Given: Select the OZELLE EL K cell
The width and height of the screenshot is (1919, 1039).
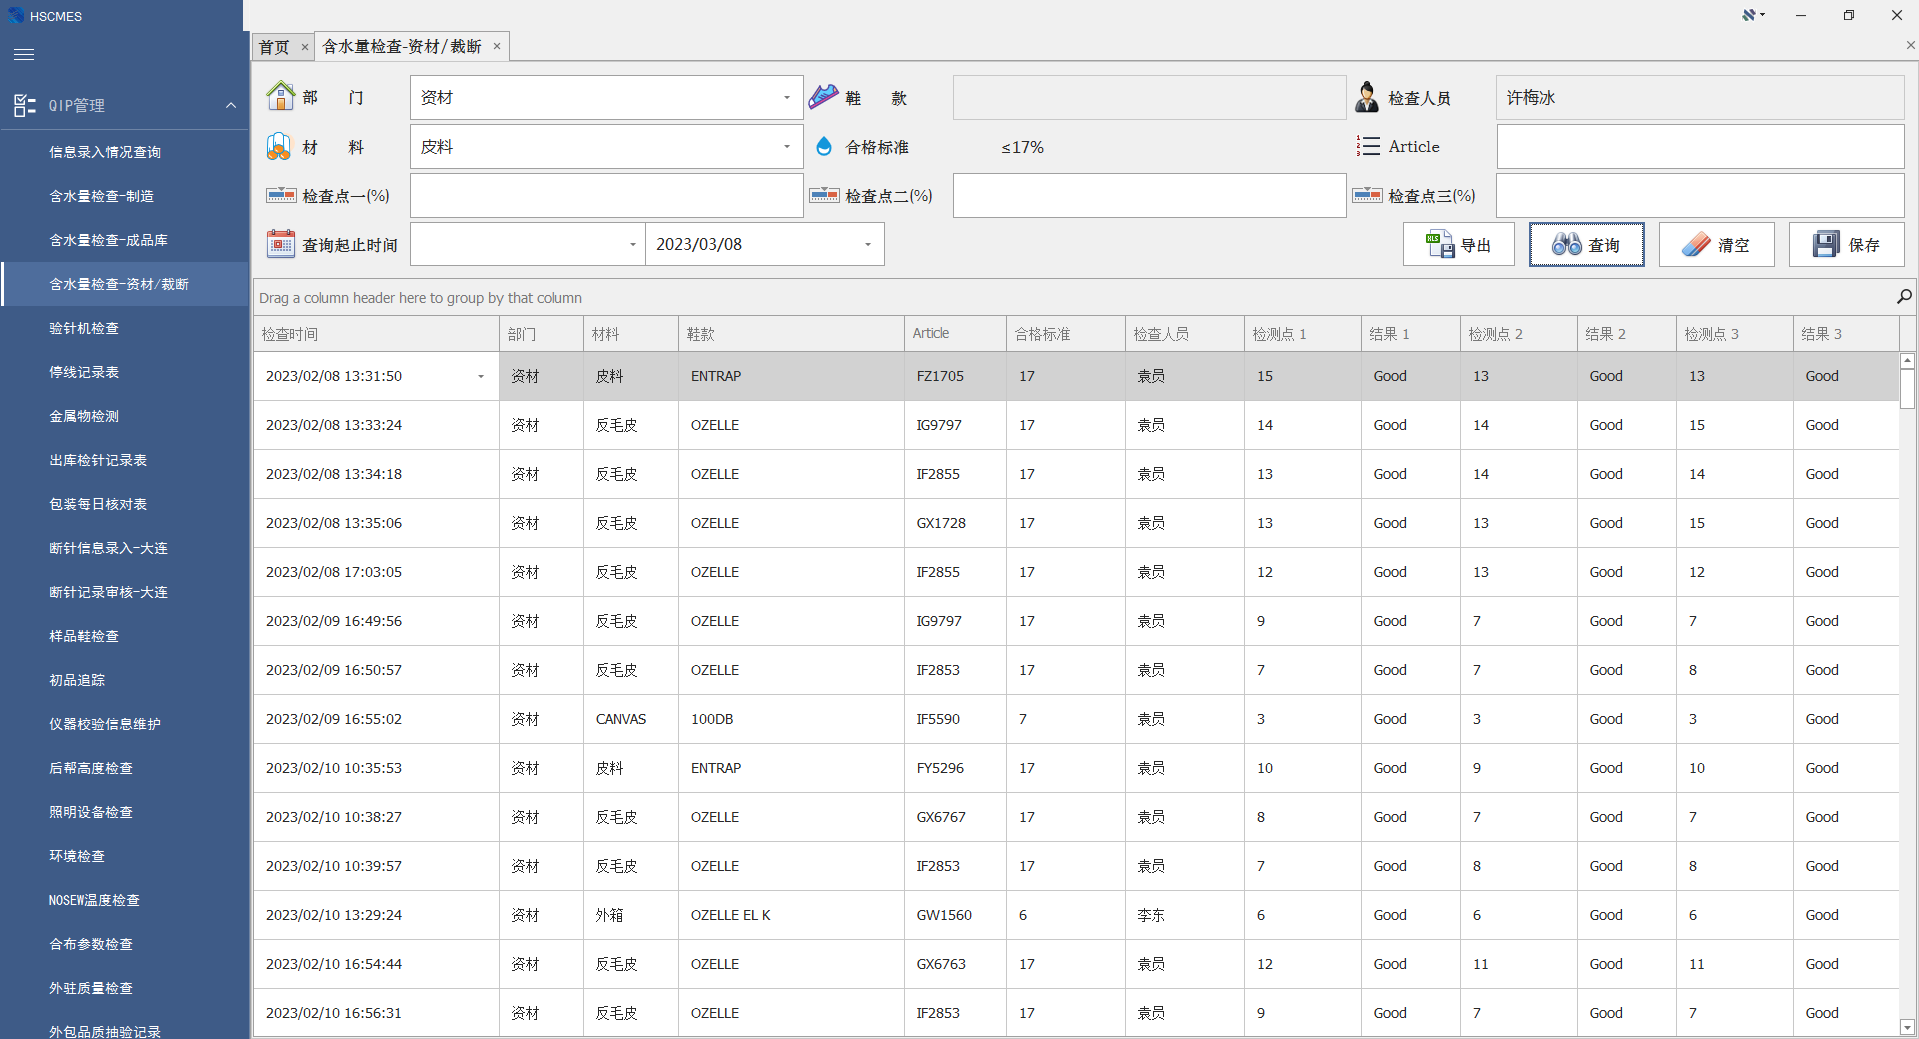Looking at the screenshot, I should [x=791, y=915].
